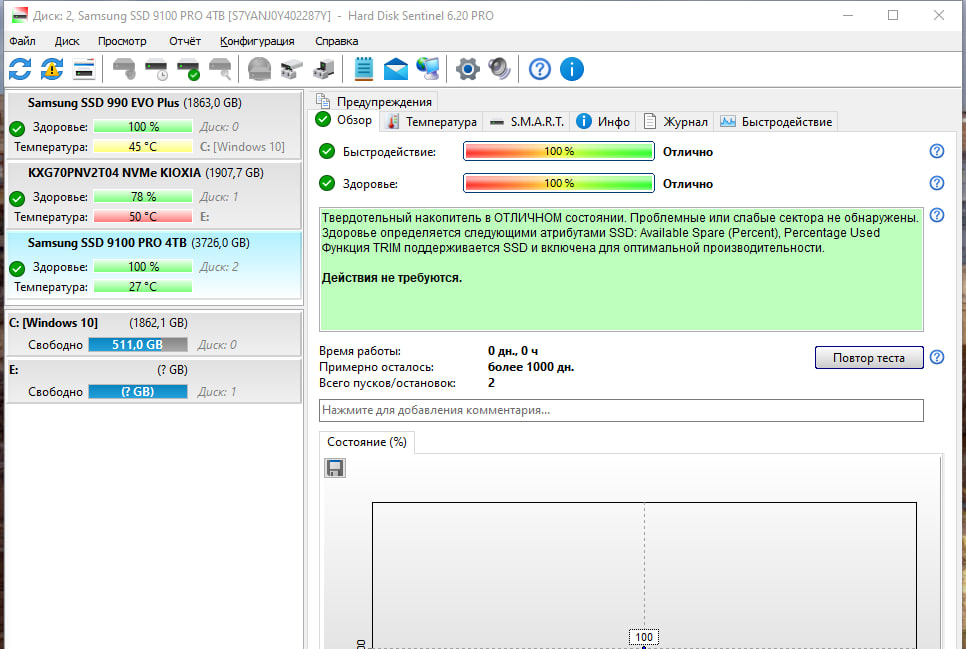
Task: Click the Быстродействие 100 % progress bar
Action: point(559,151)
